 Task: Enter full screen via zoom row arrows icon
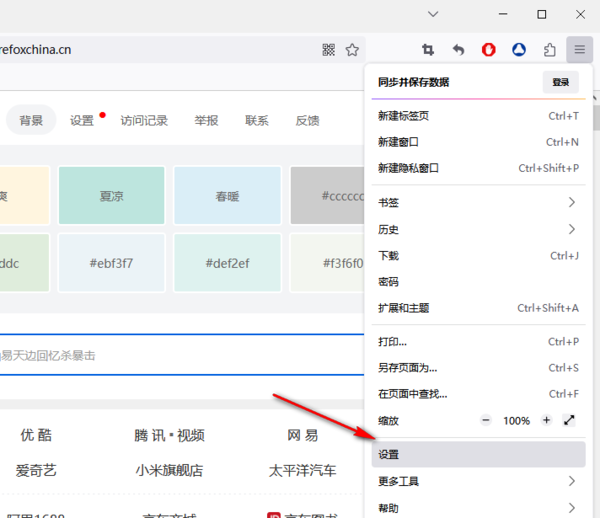pyautogui.click(x=570, y=421)
